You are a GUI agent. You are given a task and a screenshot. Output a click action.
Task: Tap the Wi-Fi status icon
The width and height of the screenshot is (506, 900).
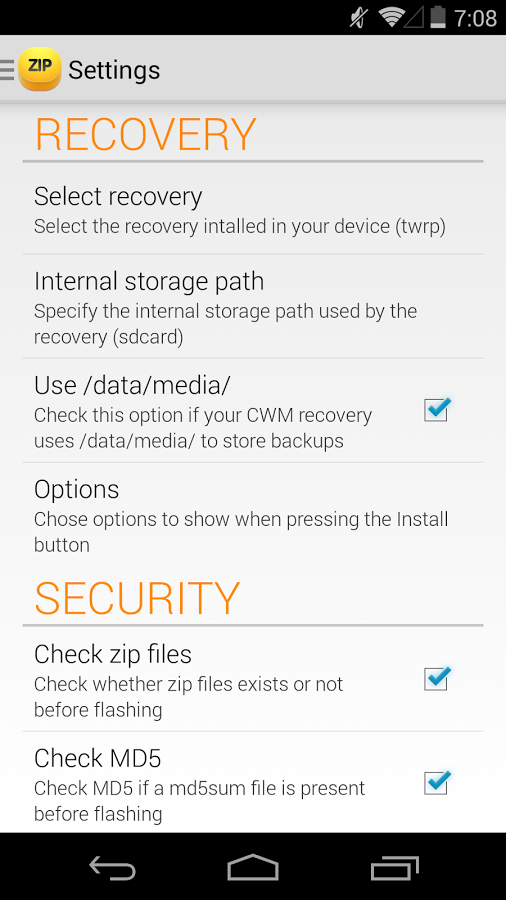[391, 17]
